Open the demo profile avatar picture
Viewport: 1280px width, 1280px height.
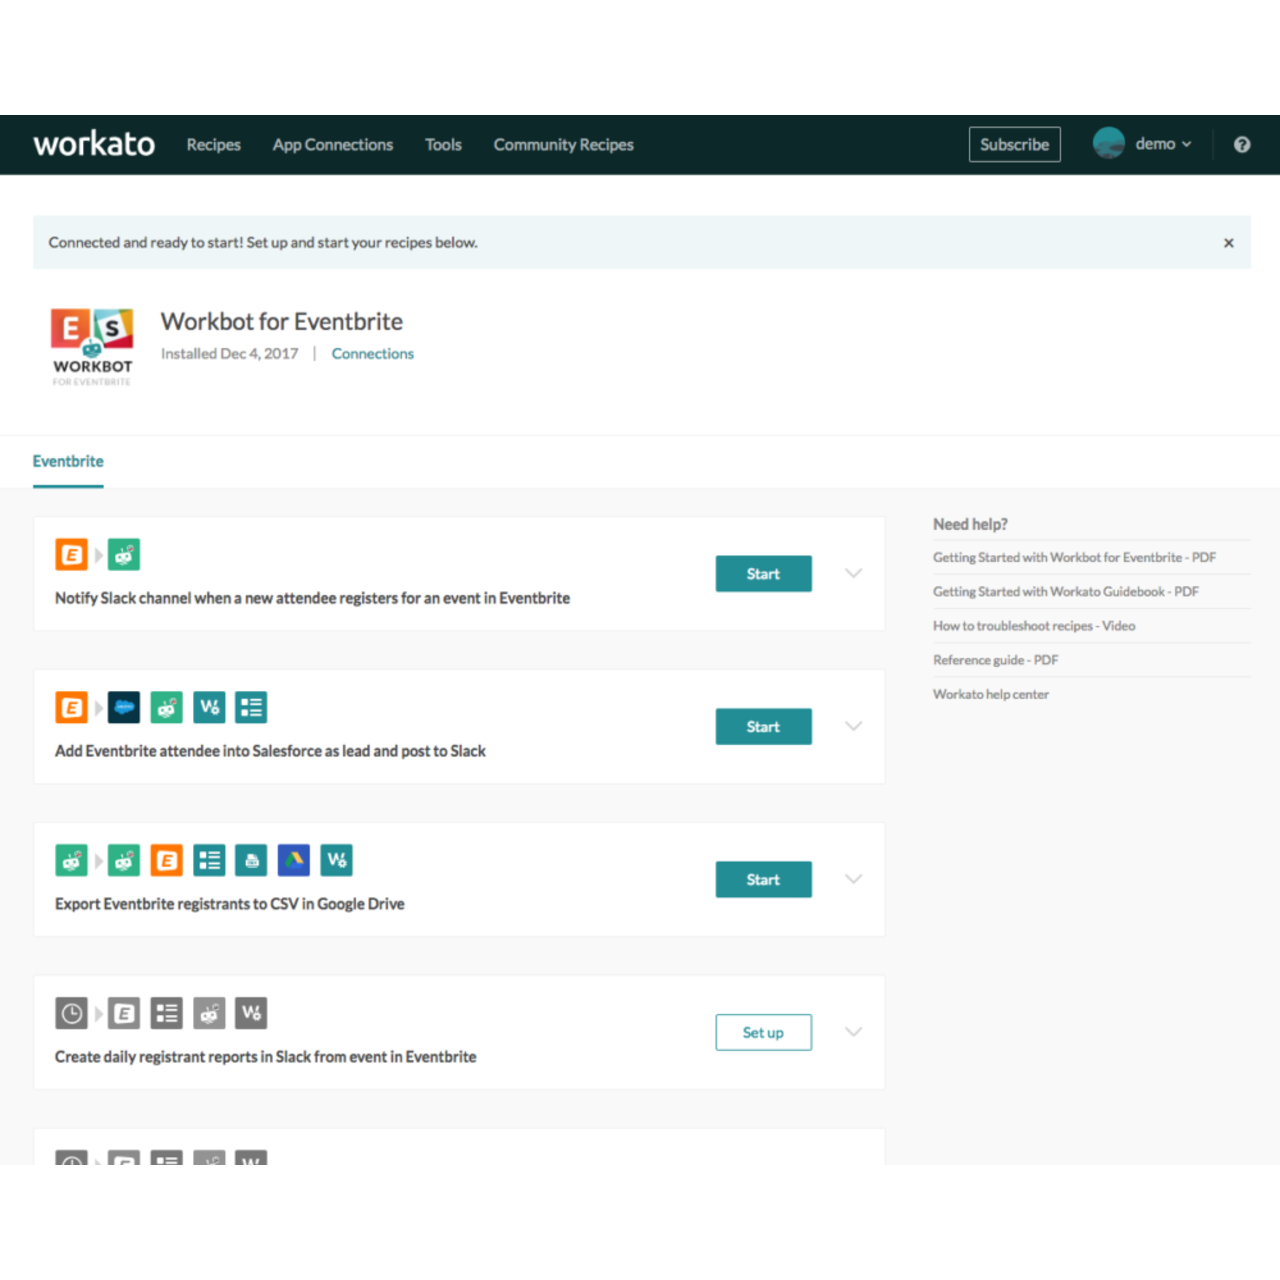pyautogui.click(x=1109, y=143)
